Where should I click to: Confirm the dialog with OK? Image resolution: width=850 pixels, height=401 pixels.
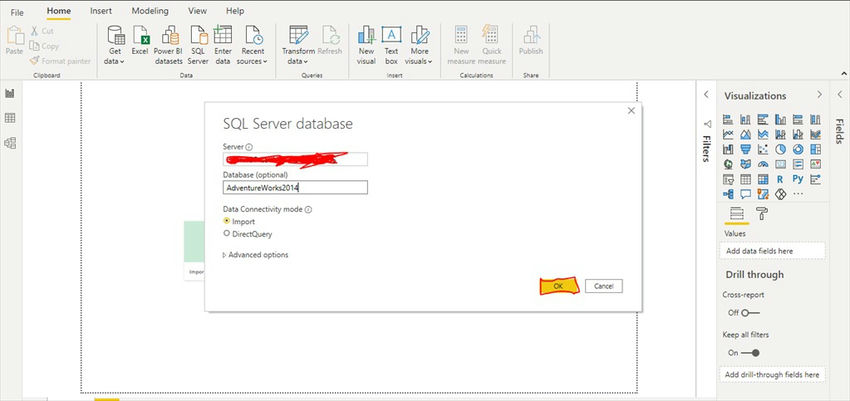click(x=559, y=286)
